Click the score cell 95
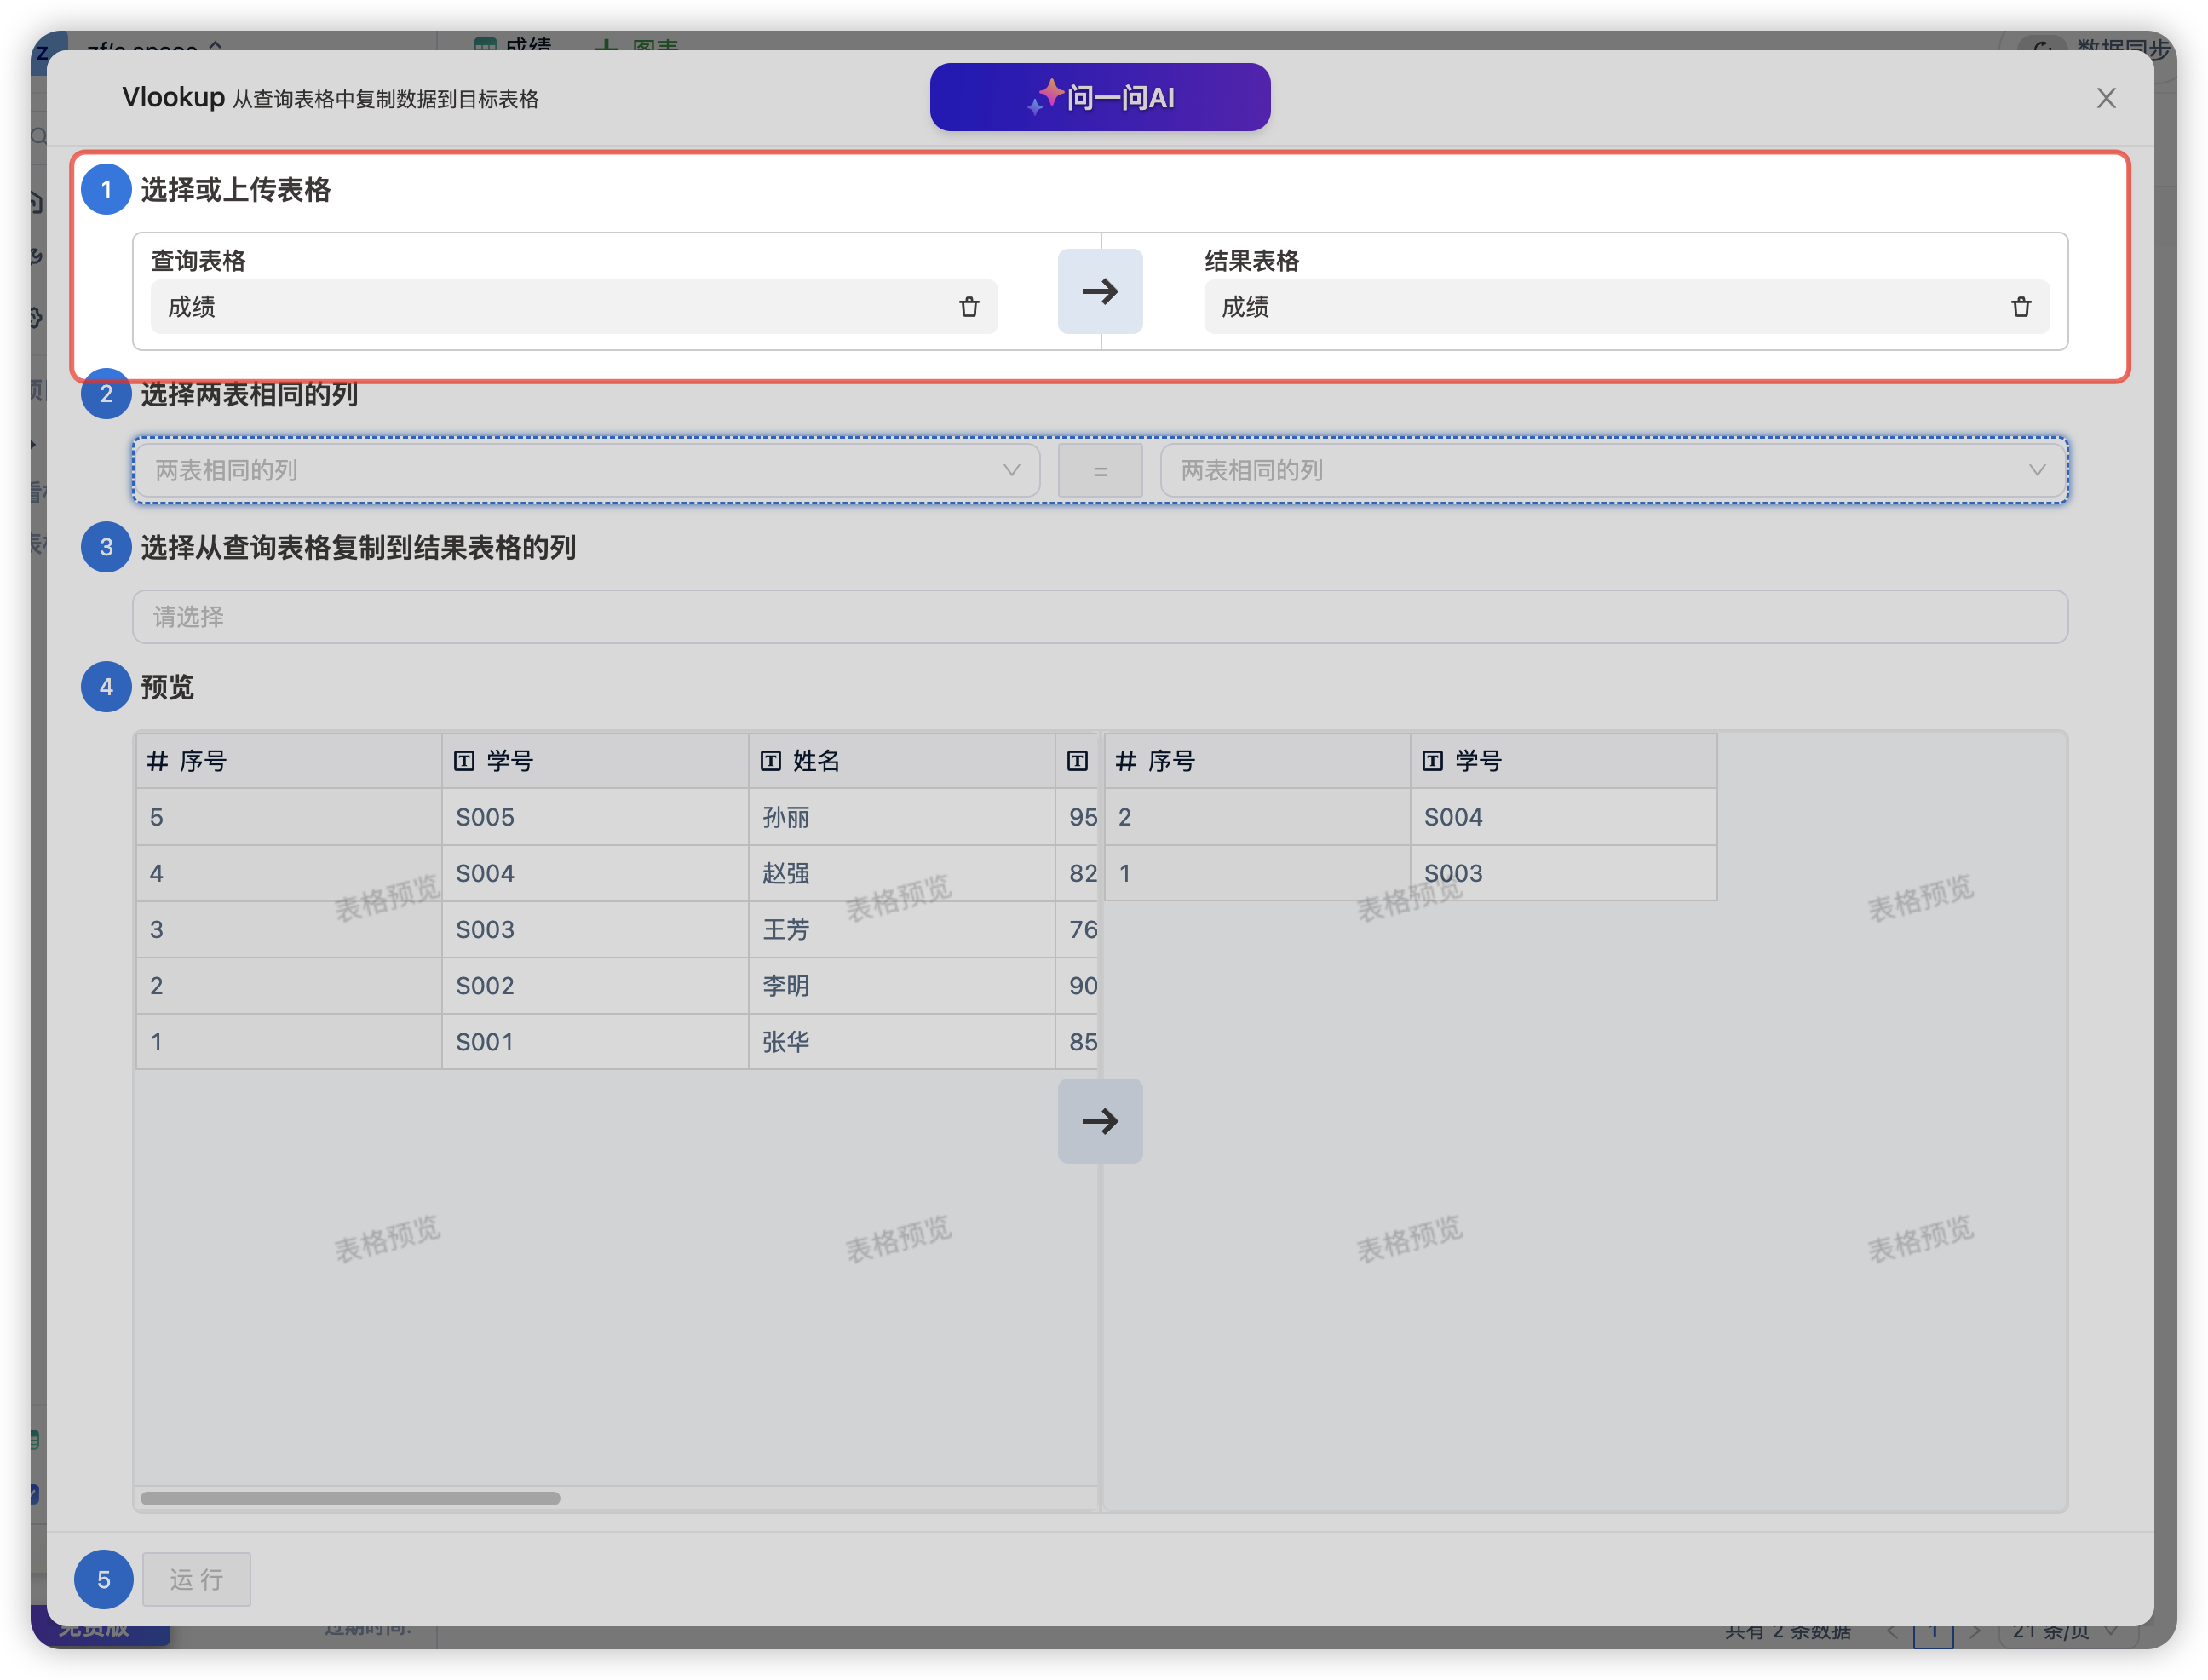This screenshot has width=2208, height=1680. point(1078,817)
